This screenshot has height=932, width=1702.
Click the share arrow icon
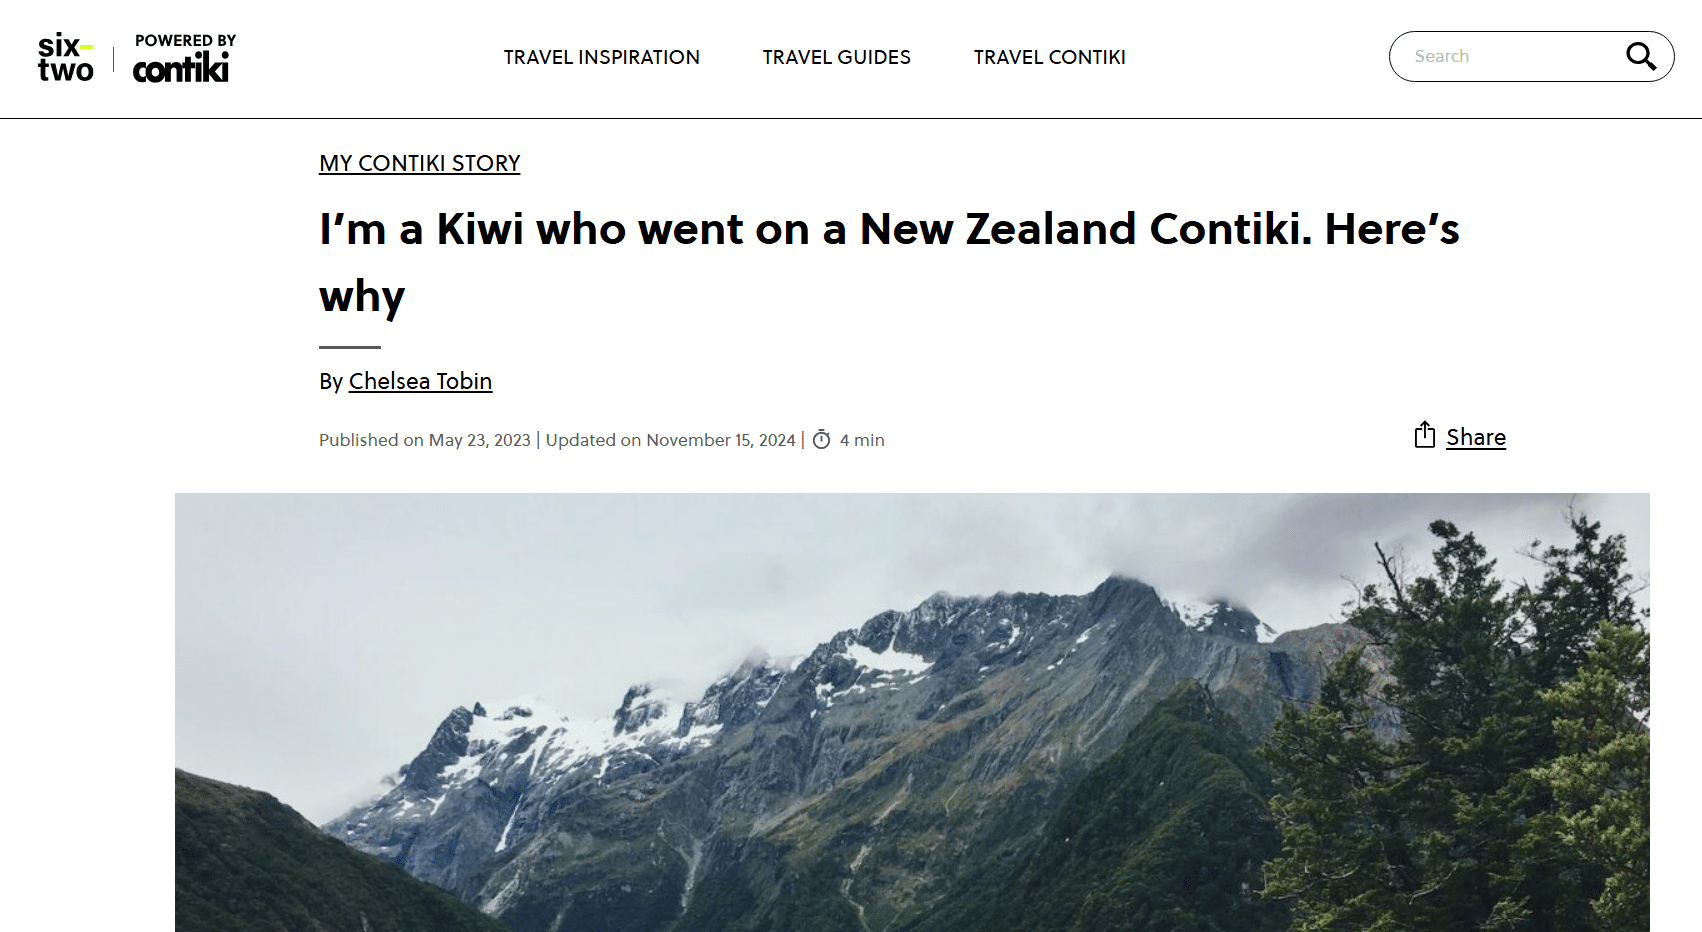[x=1424, y=435]
